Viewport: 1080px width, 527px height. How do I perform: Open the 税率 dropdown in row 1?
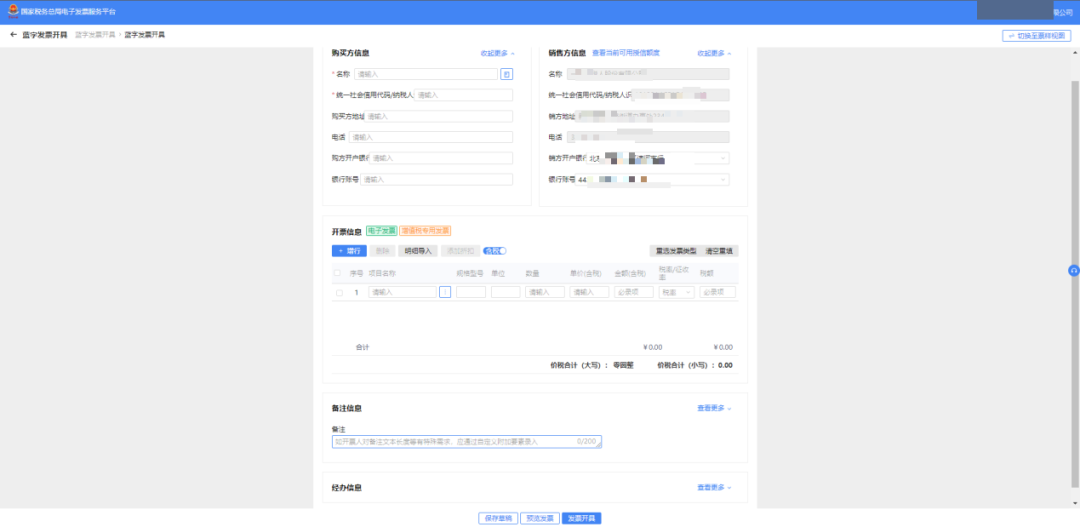point(676,292)
